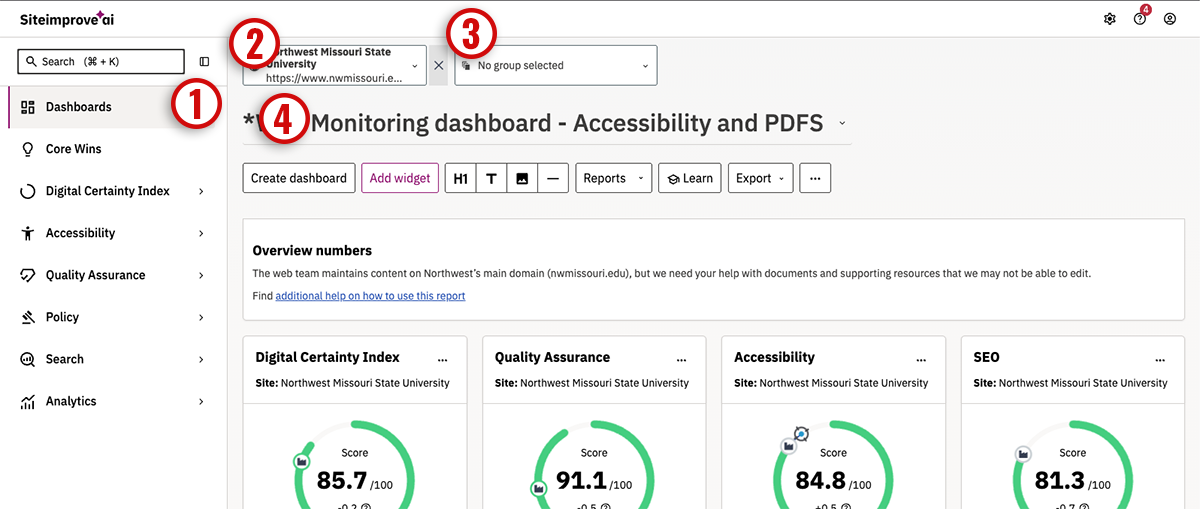Open the Reports dropdown

(613, 178)
